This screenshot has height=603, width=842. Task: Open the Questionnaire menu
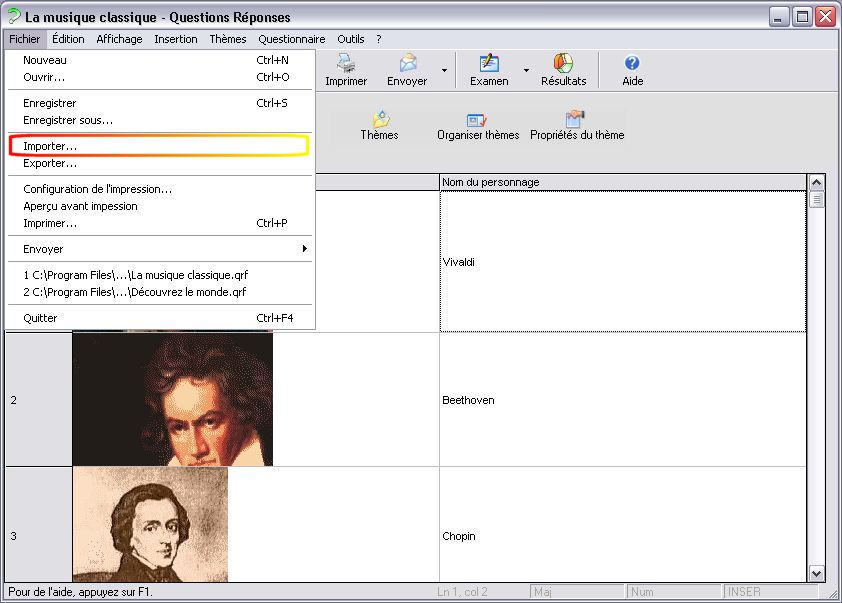tap(292, 39)
